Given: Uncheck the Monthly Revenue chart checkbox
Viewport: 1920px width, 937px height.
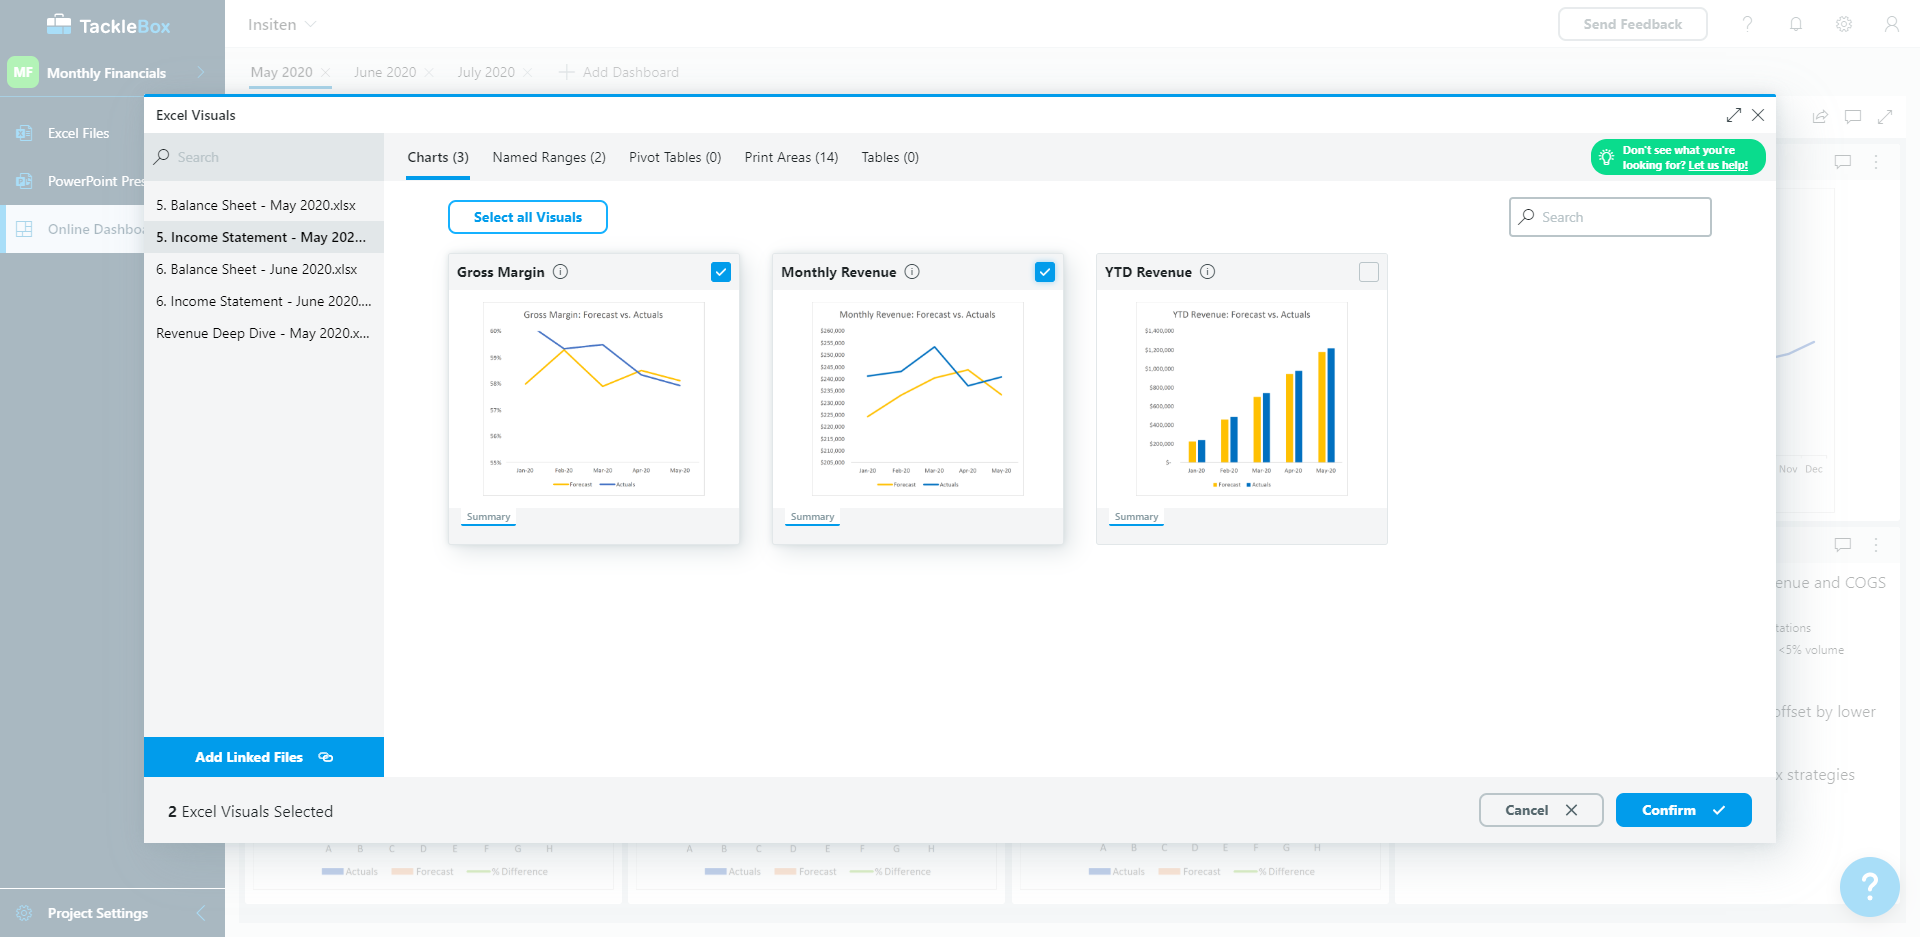Looking at the screenshot, I should [1045, 272].
